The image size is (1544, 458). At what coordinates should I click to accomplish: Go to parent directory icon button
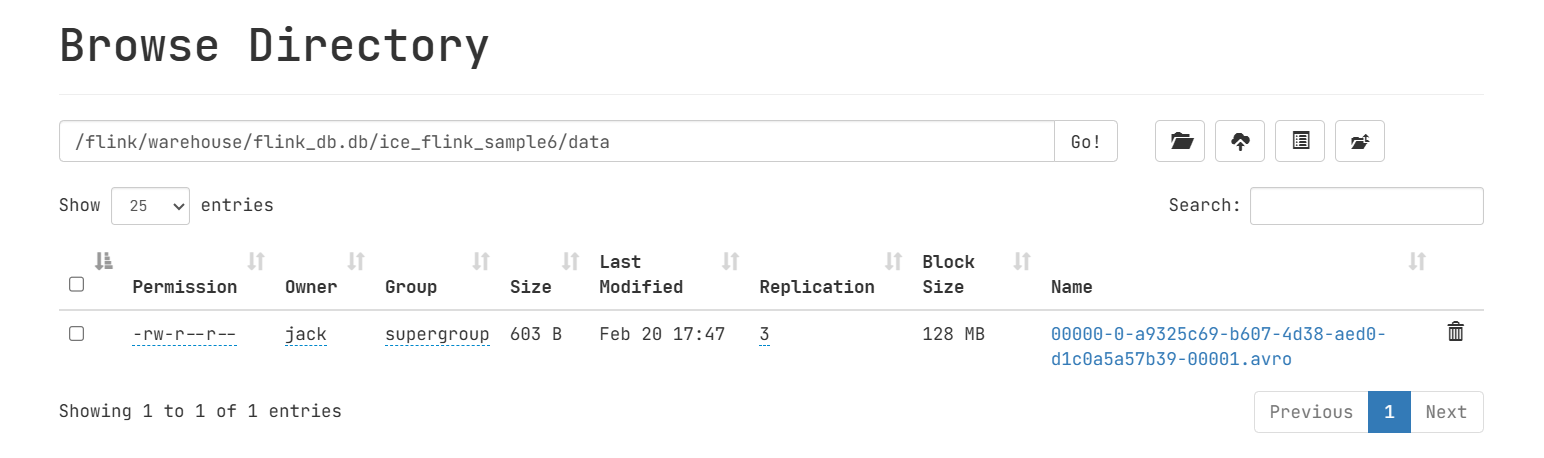click(1360, 141)
